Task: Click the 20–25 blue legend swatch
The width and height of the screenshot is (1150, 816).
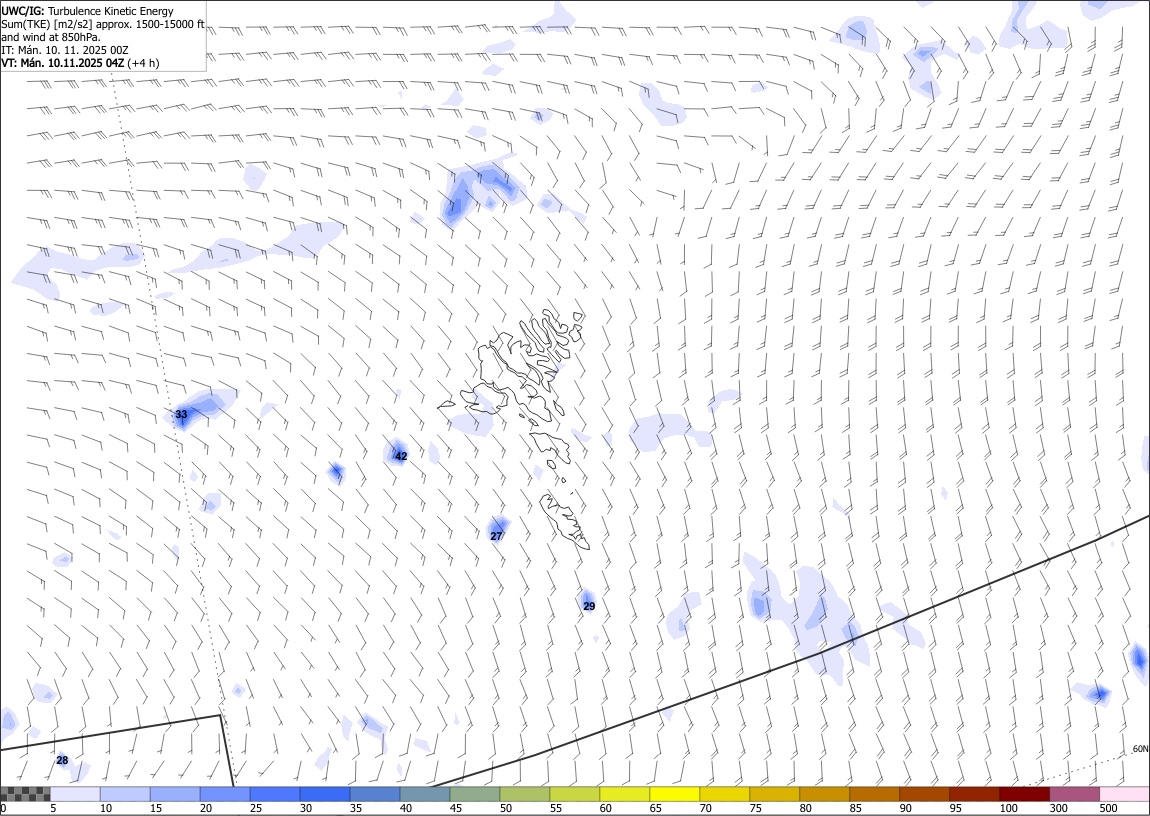Action: 225,794
